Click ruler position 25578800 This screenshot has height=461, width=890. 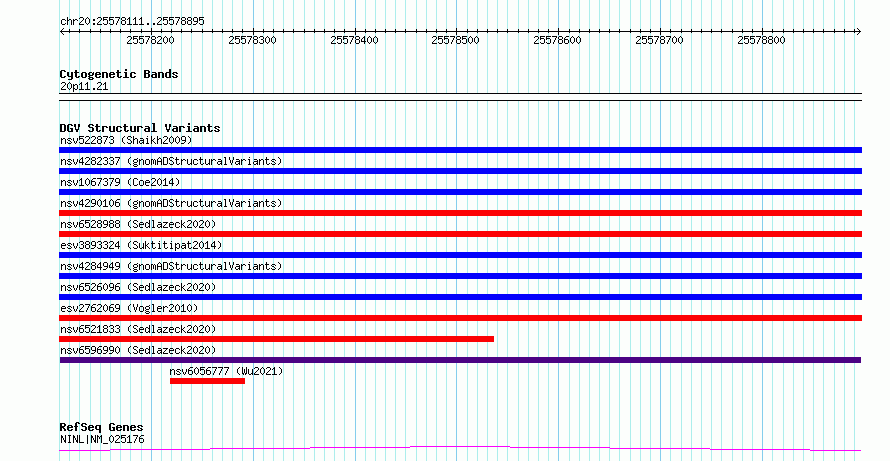coord(761,40)
